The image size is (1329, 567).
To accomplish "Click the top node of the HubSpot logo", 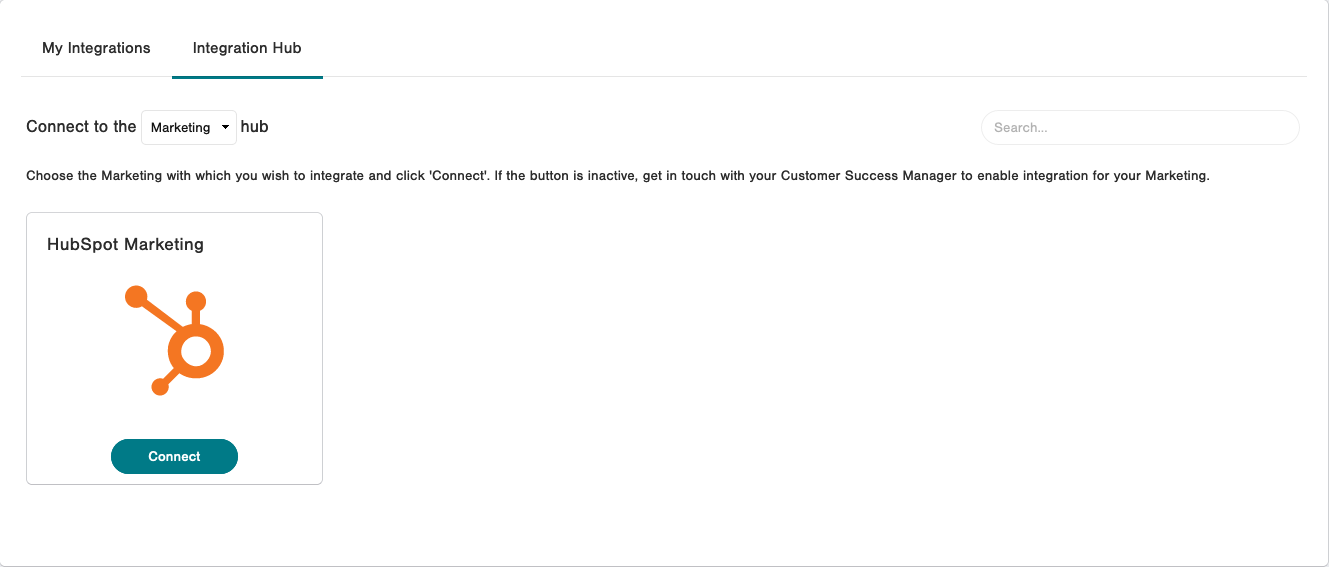I will 196,301.
